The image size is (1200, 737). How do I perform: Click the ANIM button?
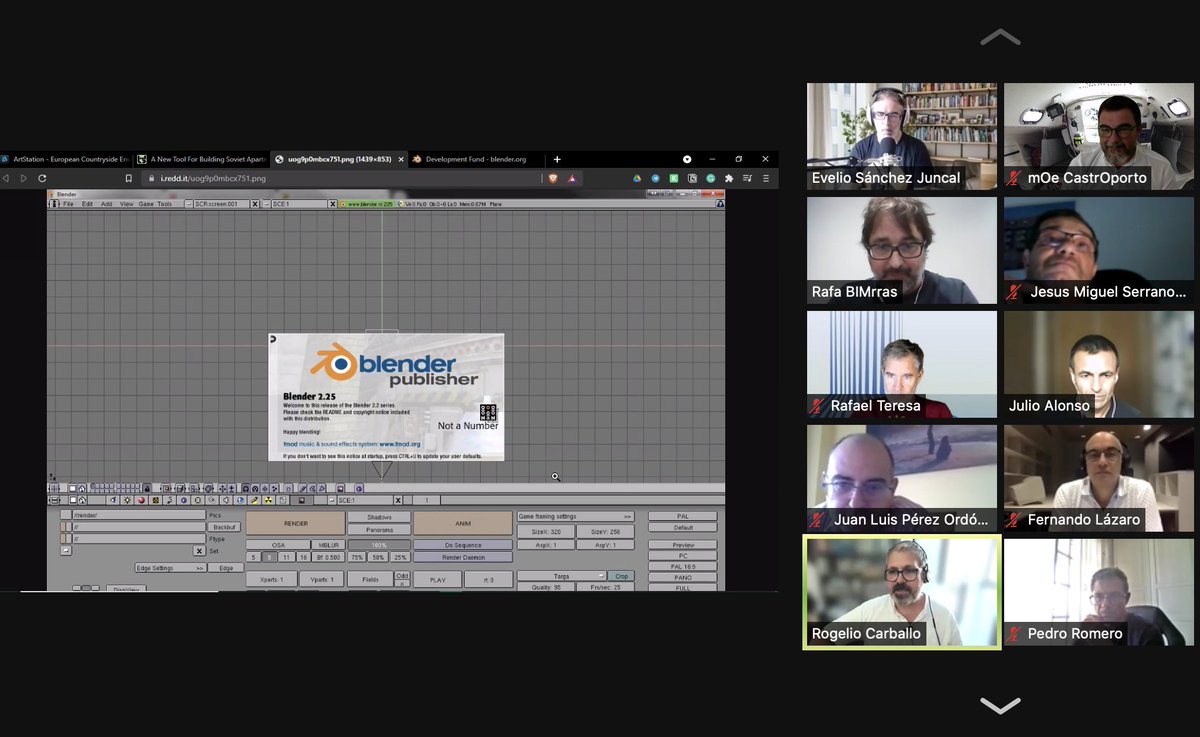click(462, 523)
